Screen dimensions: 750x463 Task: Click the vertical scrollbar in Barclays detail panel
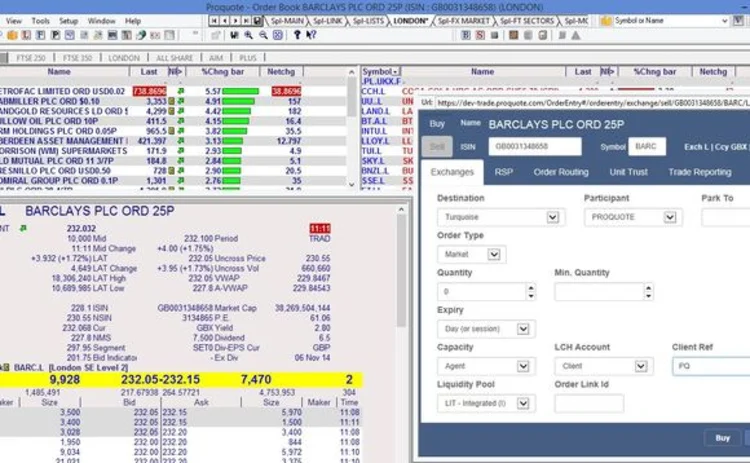tap(401, 270)
